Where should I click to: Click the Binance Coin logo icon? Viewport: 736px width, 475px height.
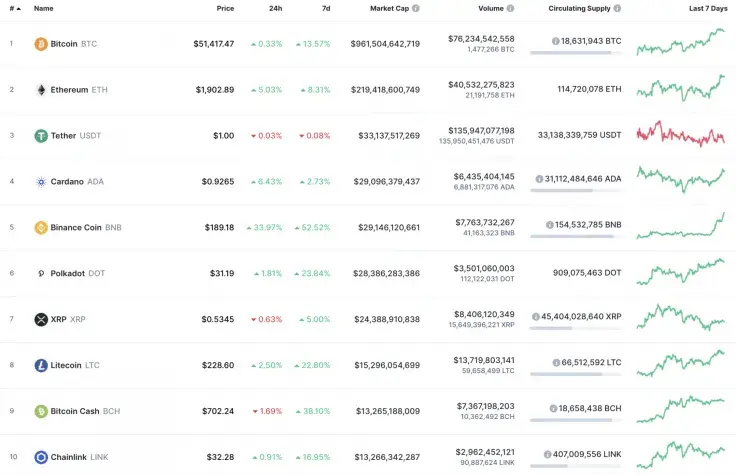pyautogui.click(x=41, y=228)
